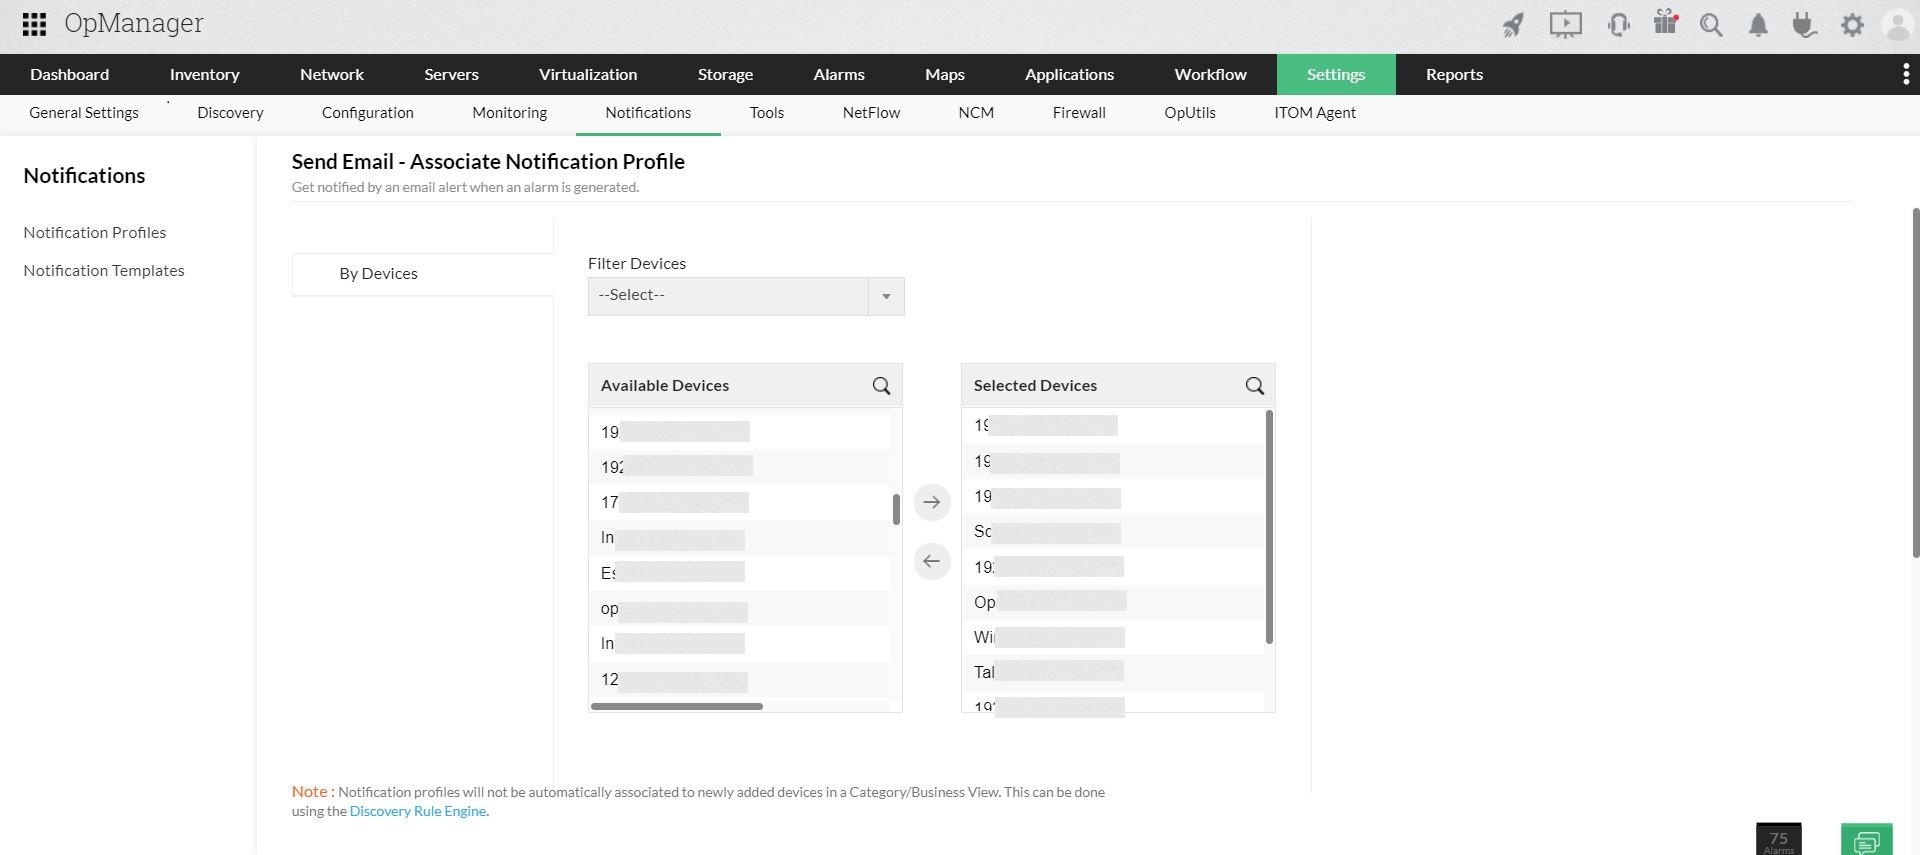Open the user profile avatar menu
The width and height of the screenshot is (1920, 855).
[x=1897, y=25]
